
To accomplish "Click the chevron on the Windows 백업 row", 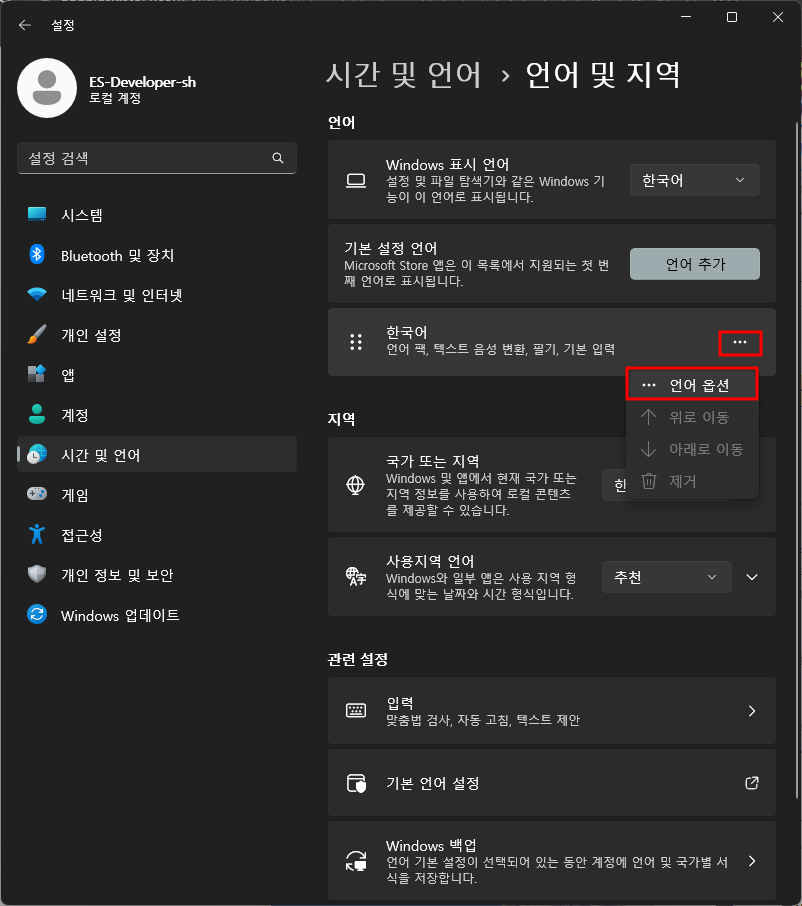I will pyautogui.click(x=752, y=861).
